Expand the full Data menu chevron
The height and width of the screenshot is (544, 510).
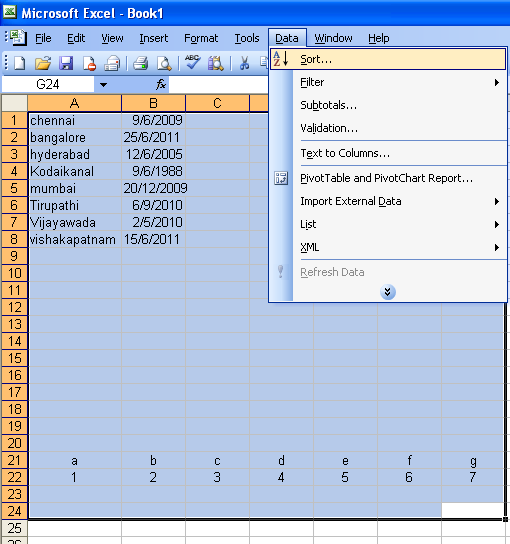pyautogui.click(x=388, y=292)
